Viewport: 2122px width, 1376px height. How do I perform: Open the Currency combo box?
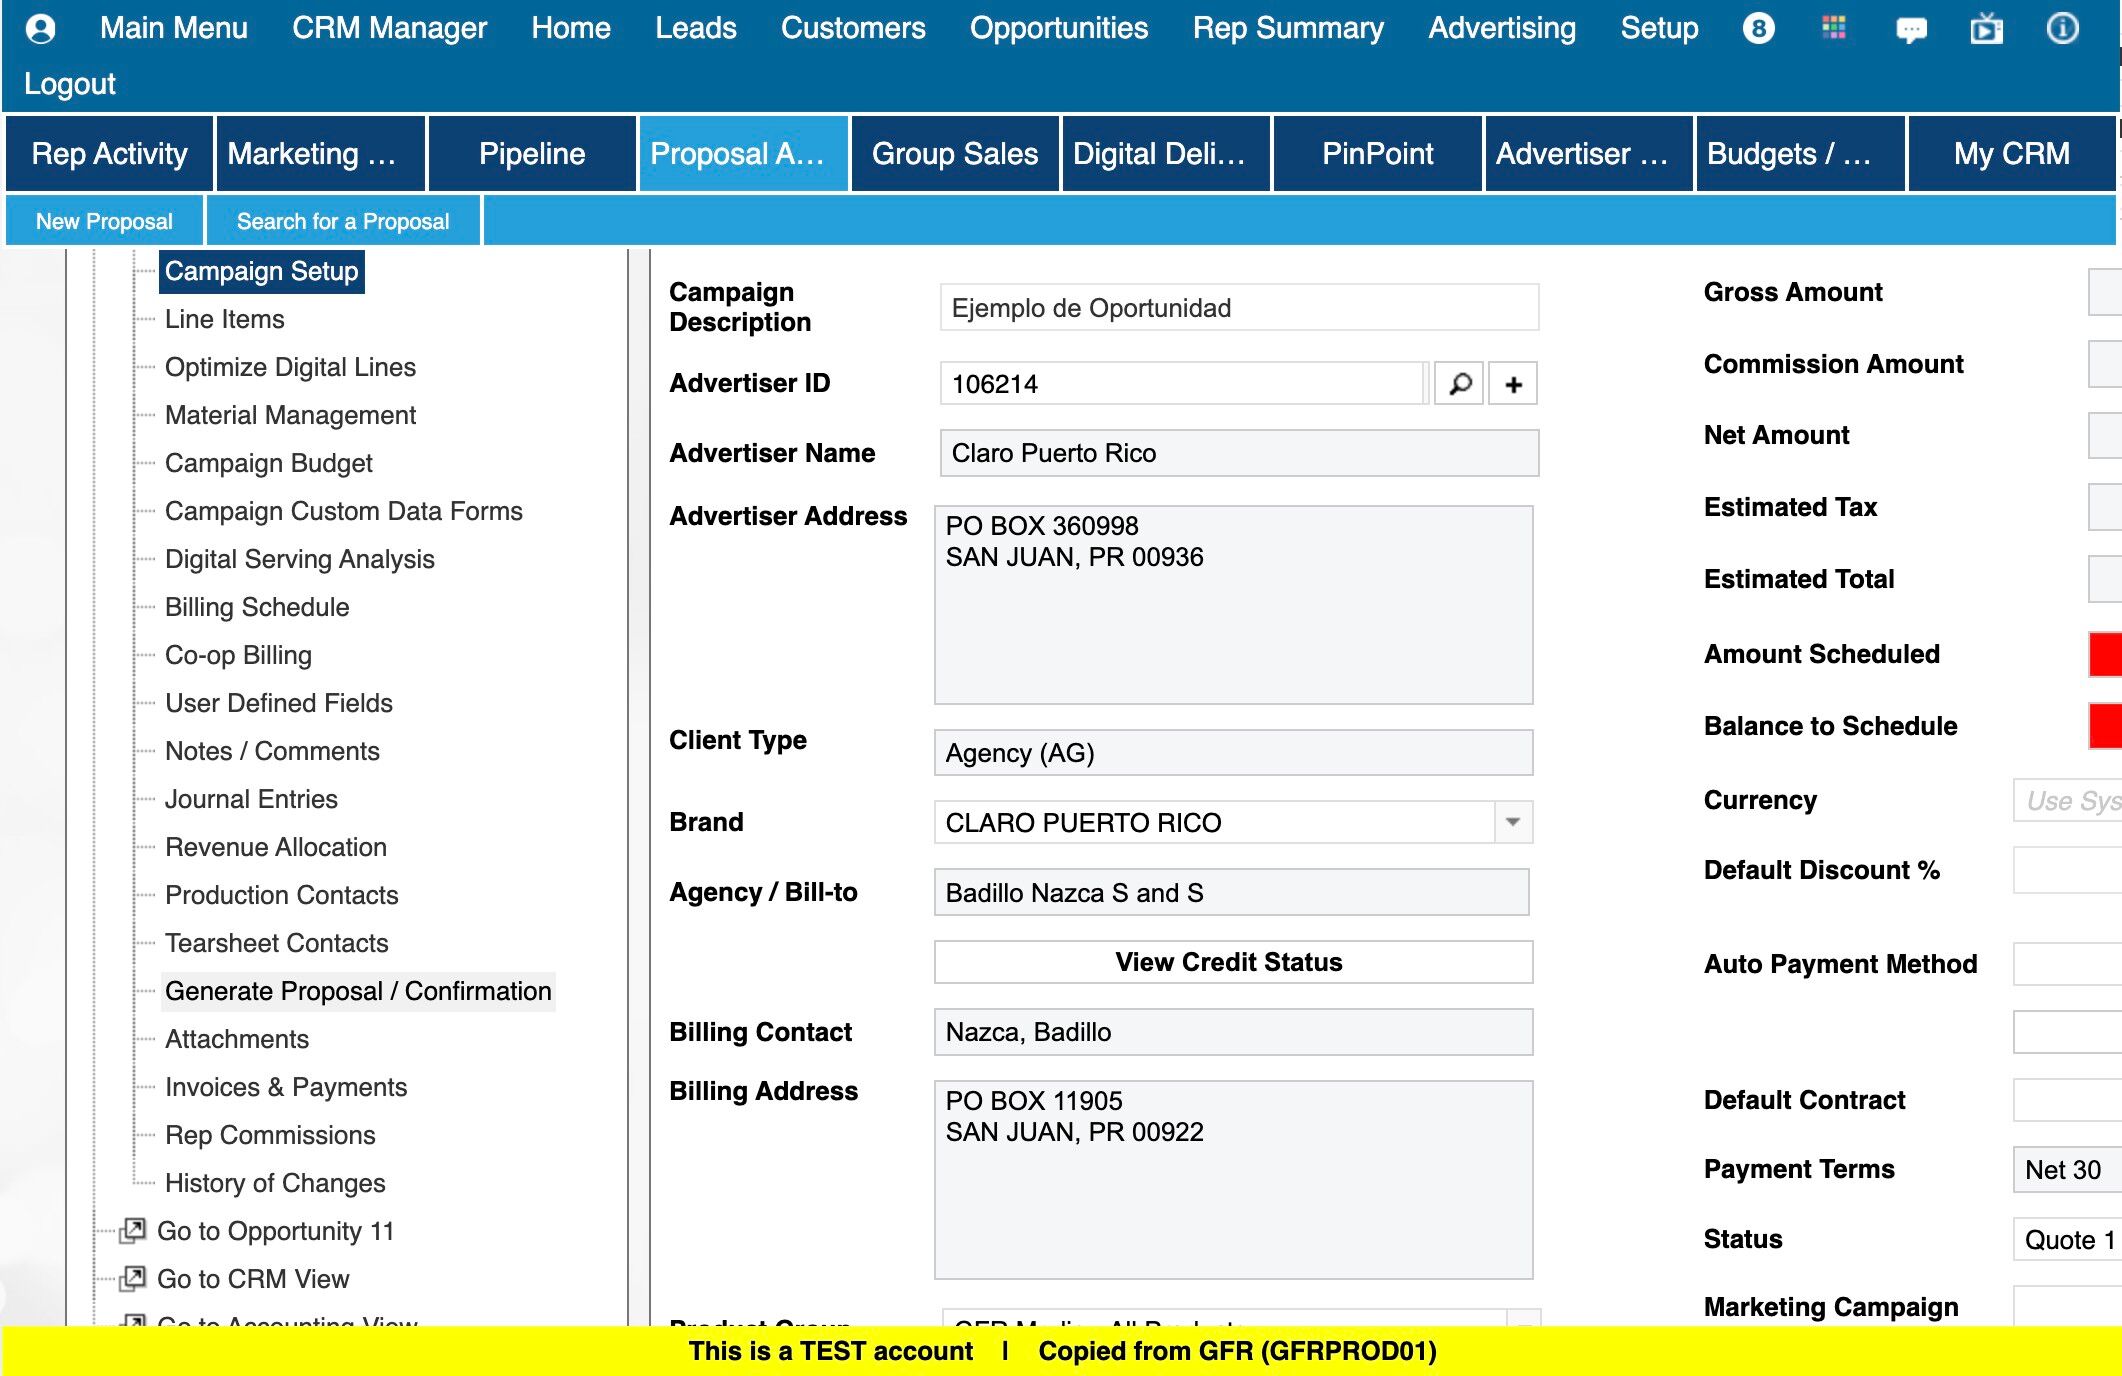click(2066, 800)
